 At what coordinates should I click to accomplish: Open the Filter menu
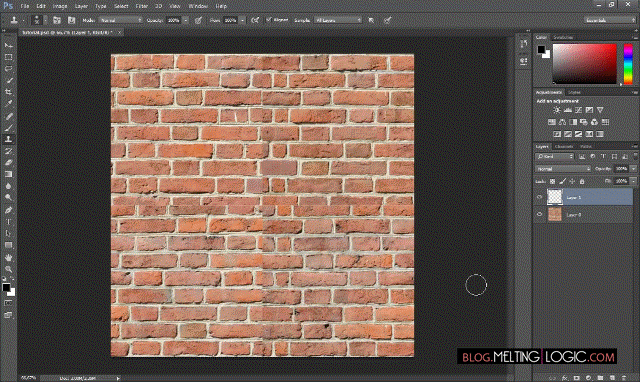pyautogui.click(x=142, y=6)
